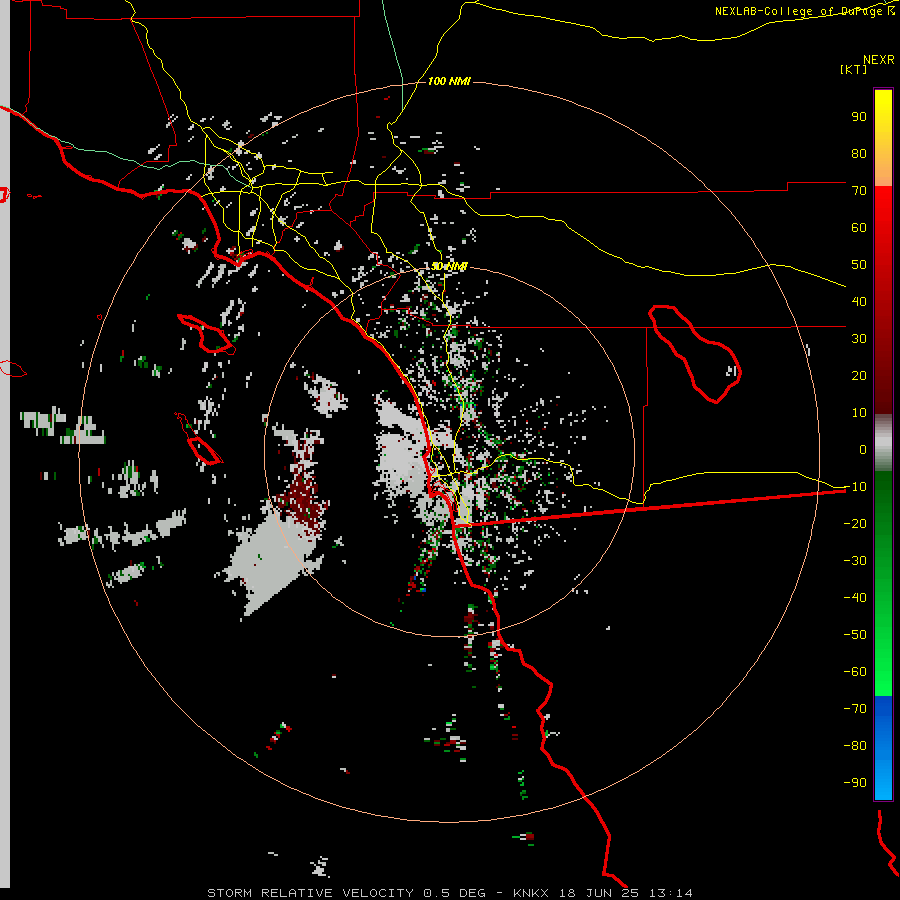Select the positive 50 scale value
Image resolution: width=900 pixels, height=900 pixels.
(859, 265)
